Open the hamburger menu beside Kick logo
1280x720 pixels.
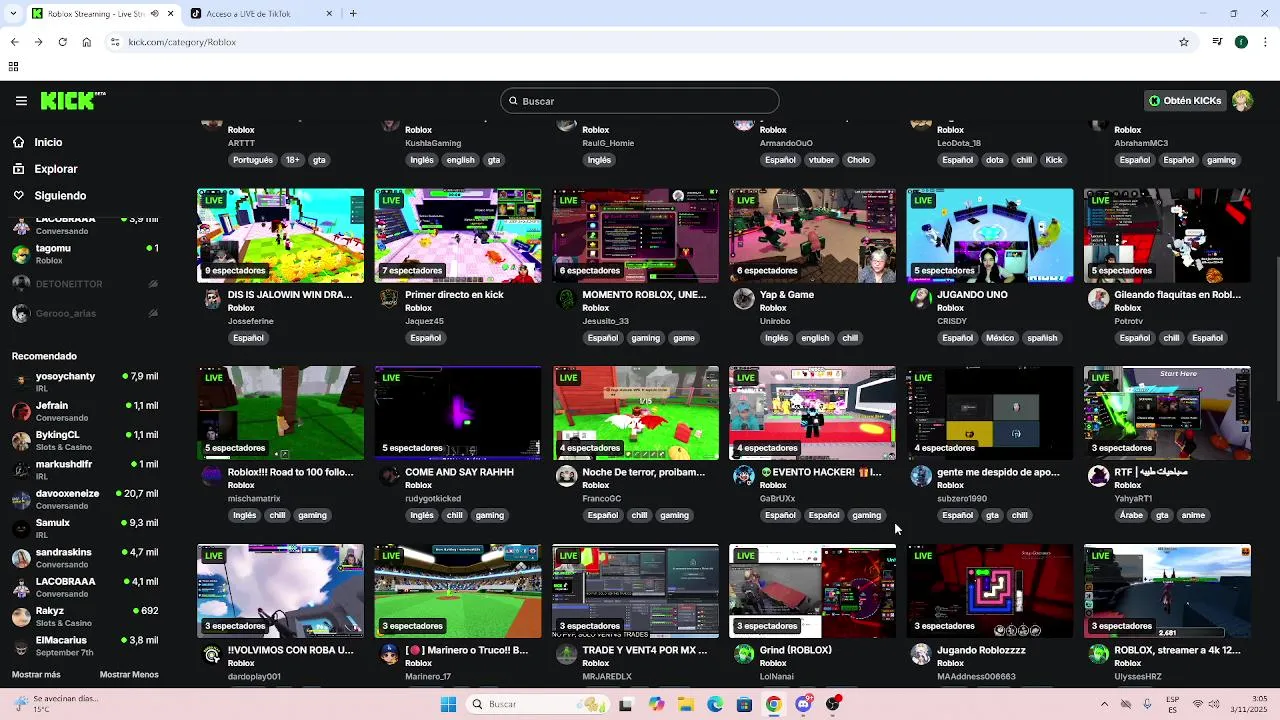coord(21,101)
